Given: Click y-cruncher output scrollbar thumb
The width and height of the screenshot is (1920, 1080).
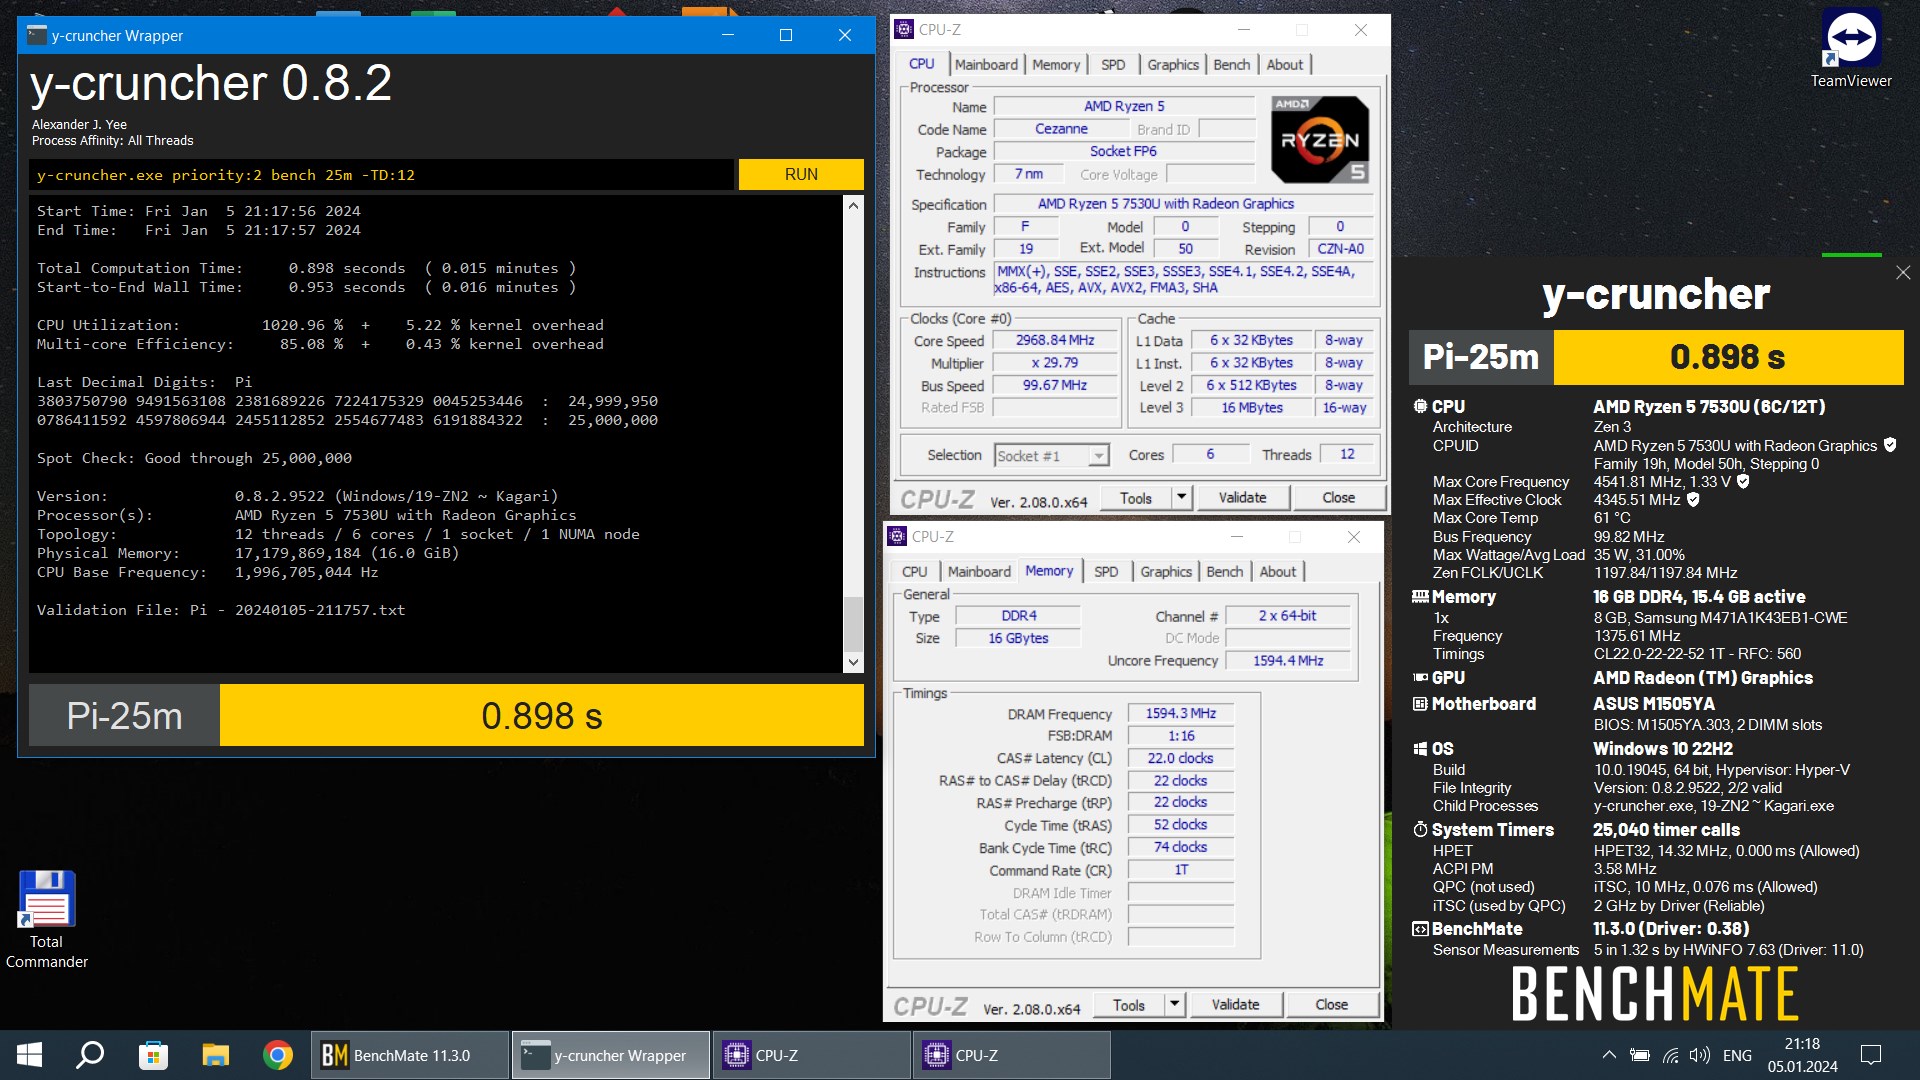Looking at the screenshot, I should [853, 624].
